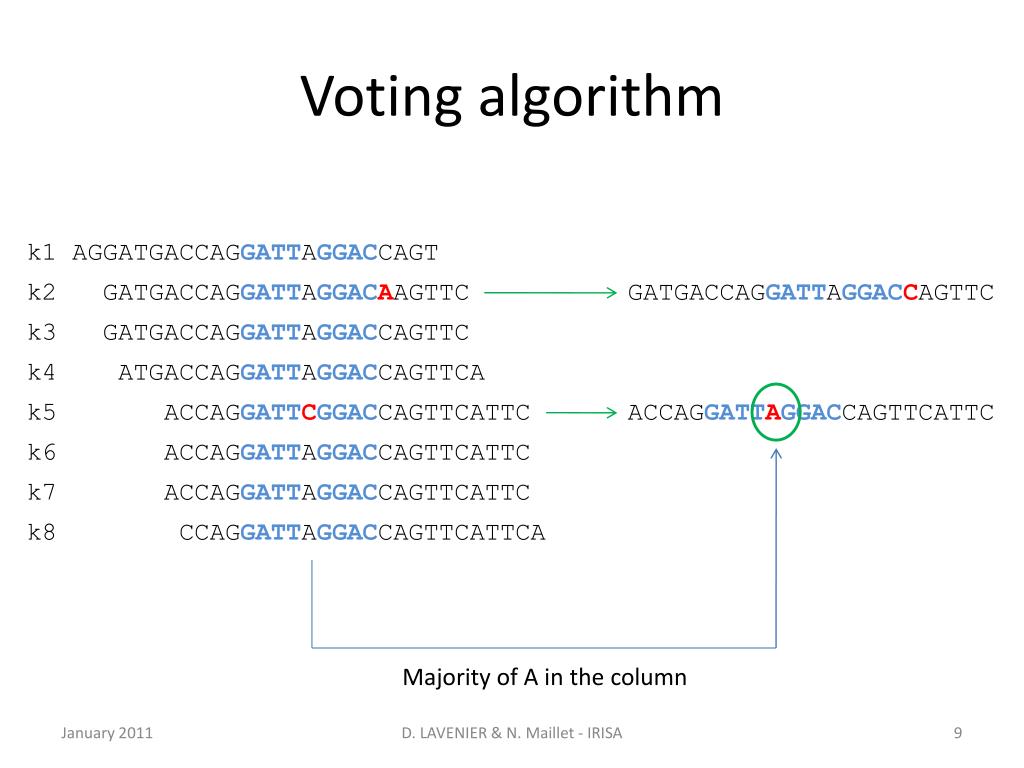This screenshot has width=1024, height=768.
Task: Click the red C in the k5 sequence
Action: pyautogui.click(x=309, y=413)
